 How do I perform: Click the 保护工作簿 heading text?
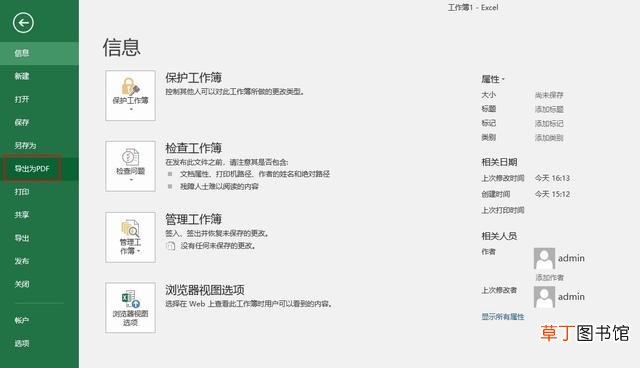(193, 78)
